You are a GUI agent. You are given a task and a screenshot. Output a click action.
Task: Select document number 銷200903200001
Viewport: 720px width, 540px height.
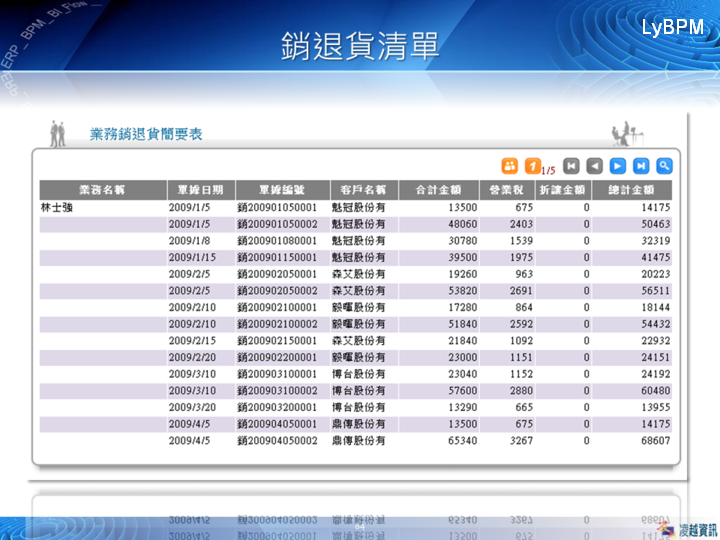pos(277,407)
